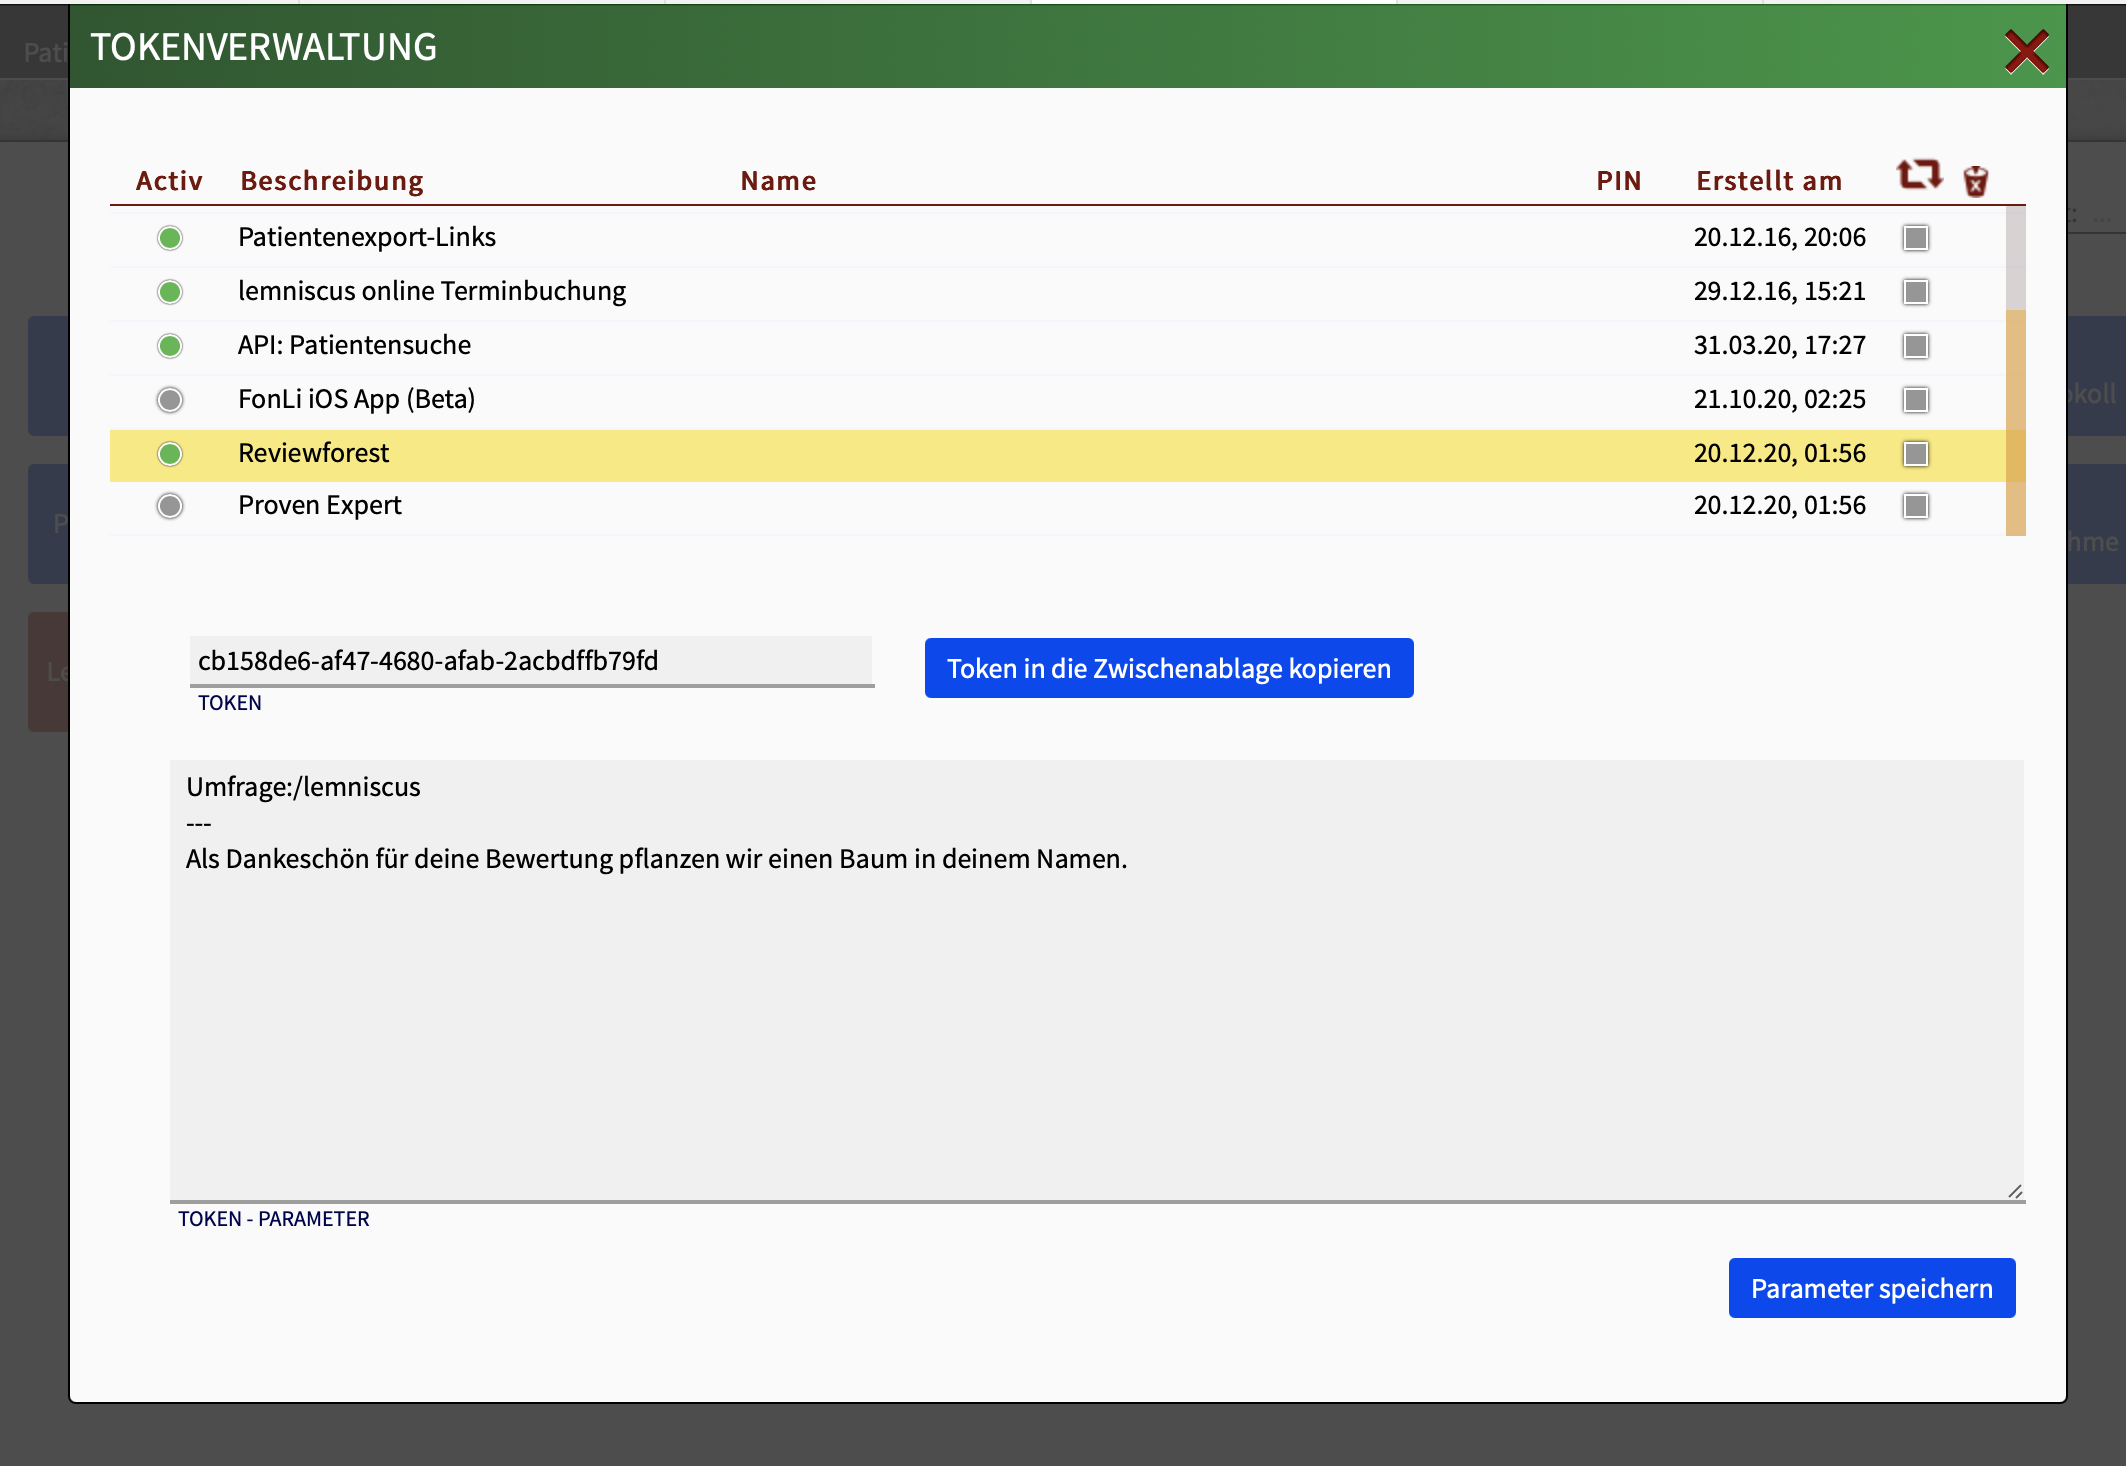2126x1466 pixels.
Task: Click the date 29.12.16, 15:21
Action: (1780, 291)
